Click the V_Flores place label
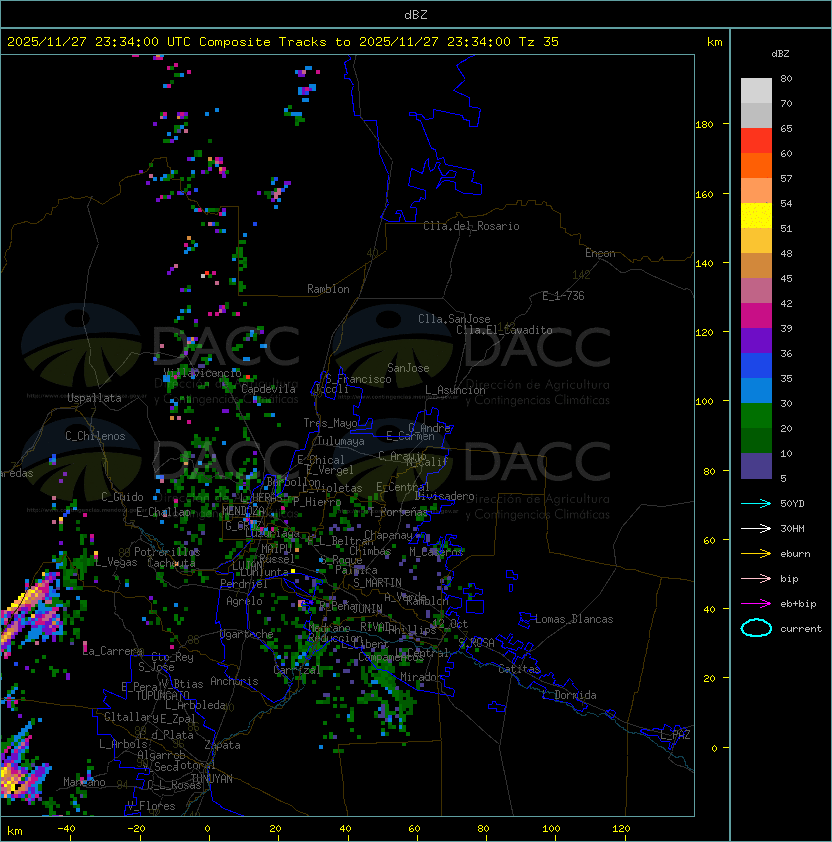 click(x=151, y=806)
